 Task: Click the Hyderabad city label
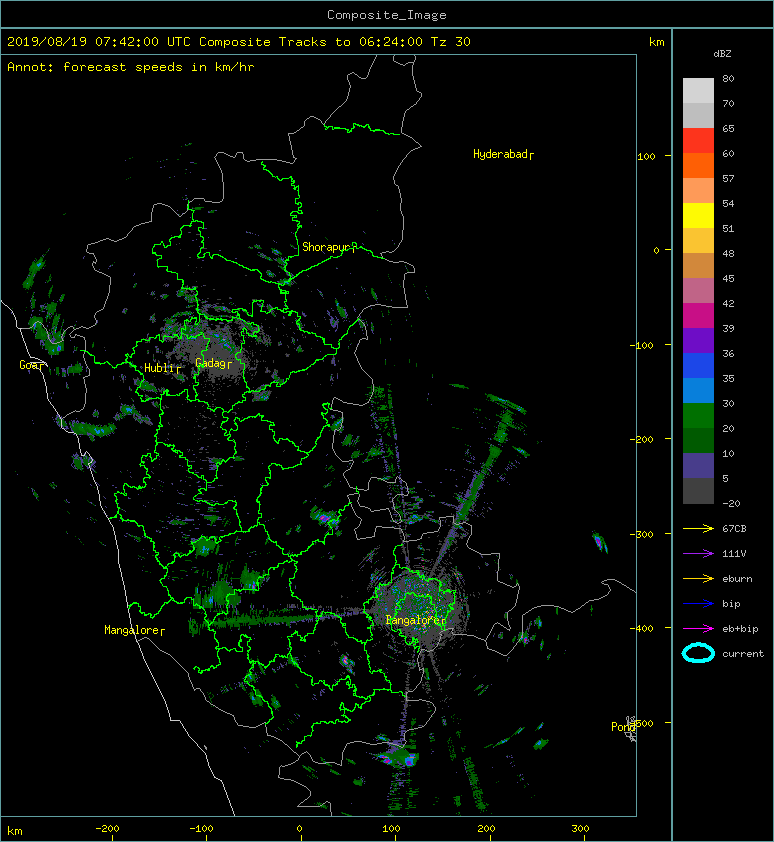[501, 154]
